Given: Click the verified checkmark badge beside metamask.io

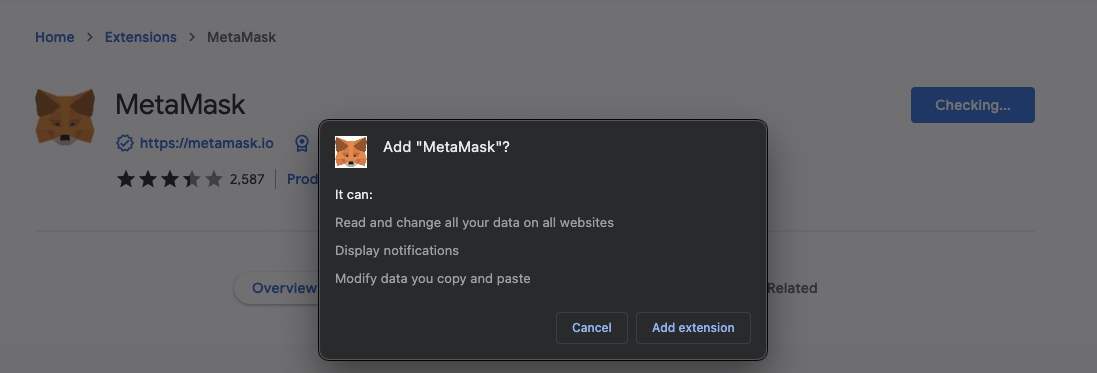Looking at the screenshot, I should pyautogui.click(x=125, y=143).
